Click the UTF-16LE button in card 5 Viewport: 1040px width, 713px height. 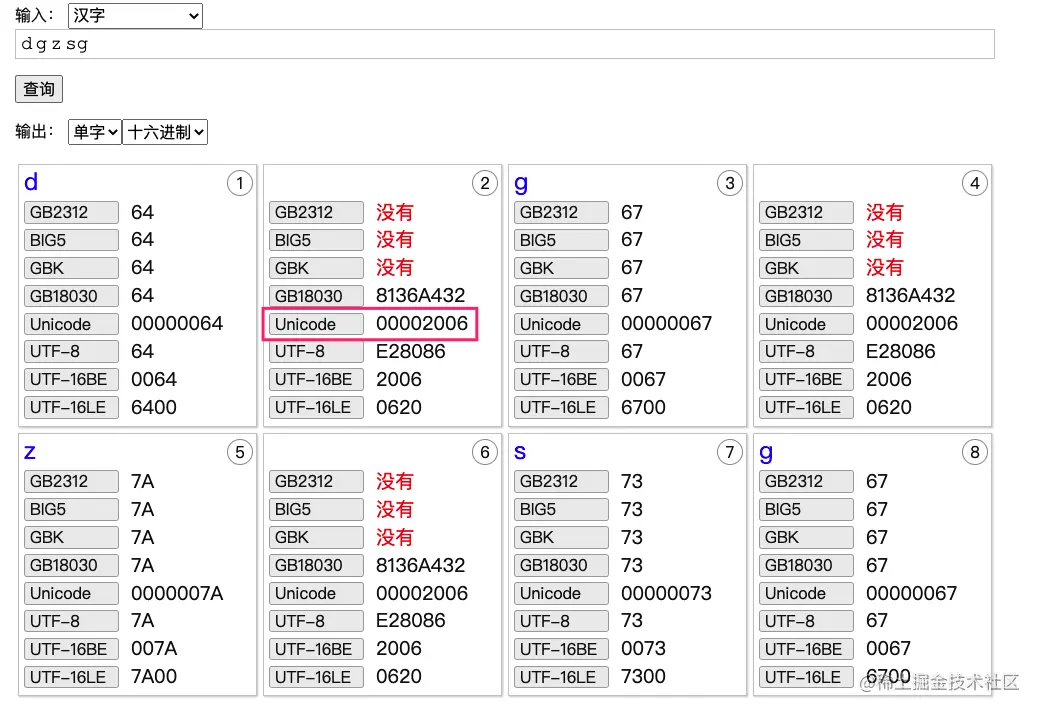click(x=72, y=677)
